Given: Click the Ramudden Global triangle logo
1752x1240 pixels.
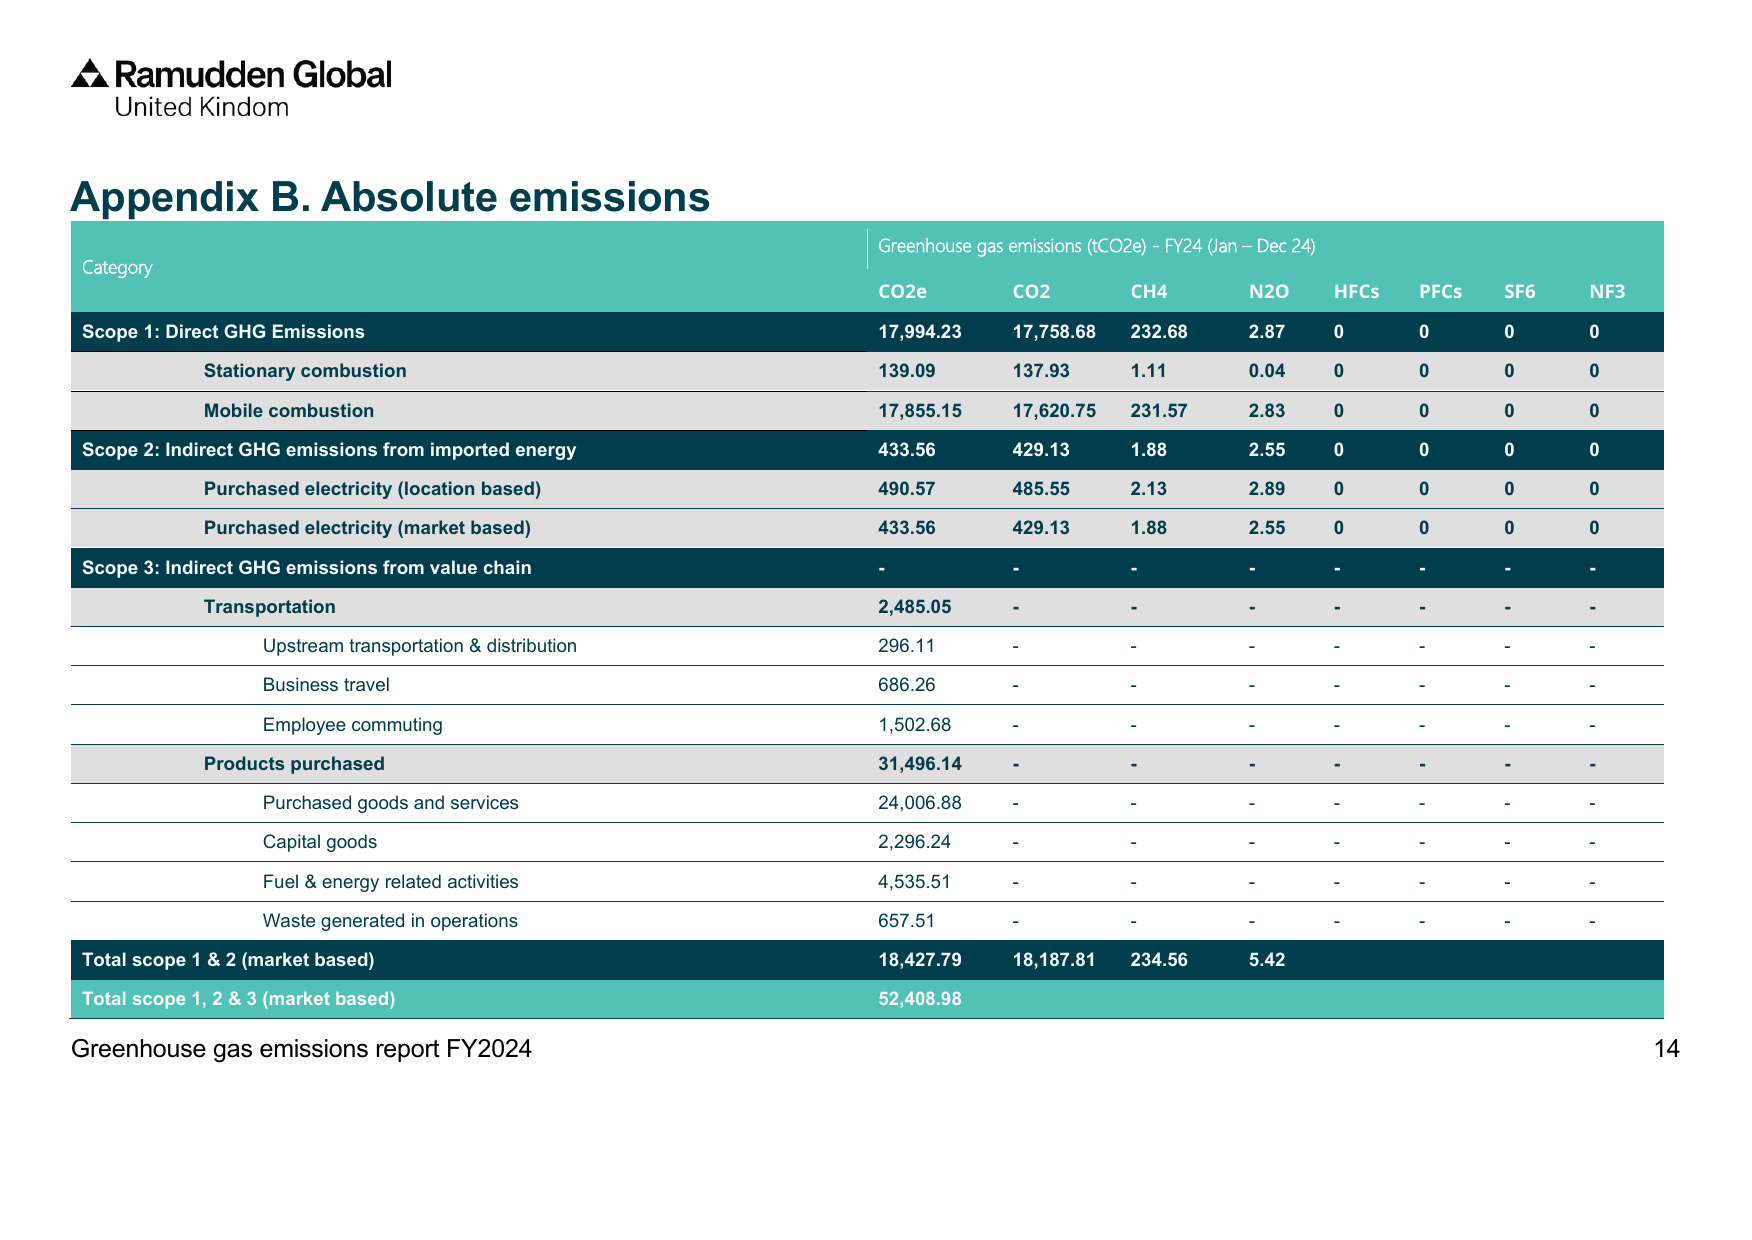Looking at the screenshot, I should tap(89, 74).
